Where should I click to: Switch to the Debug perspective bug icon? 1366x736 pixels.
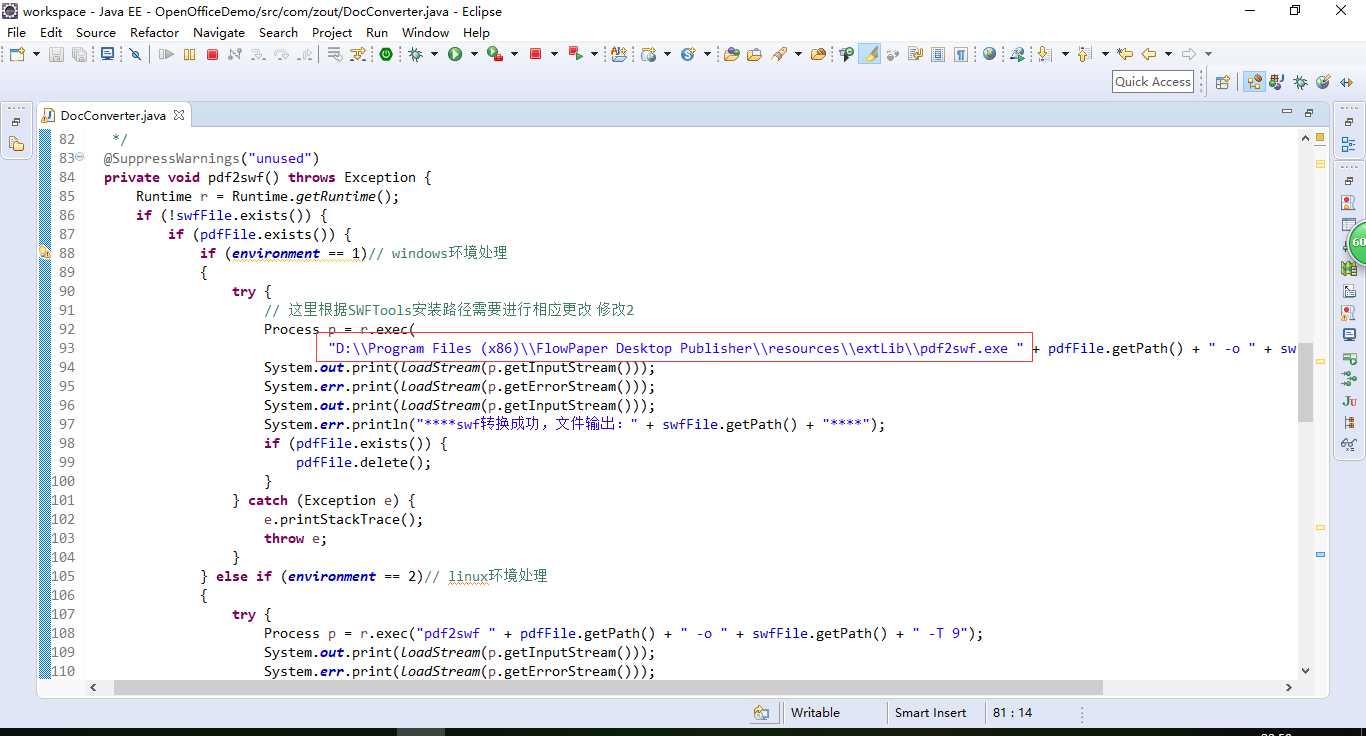[1300, 83]
